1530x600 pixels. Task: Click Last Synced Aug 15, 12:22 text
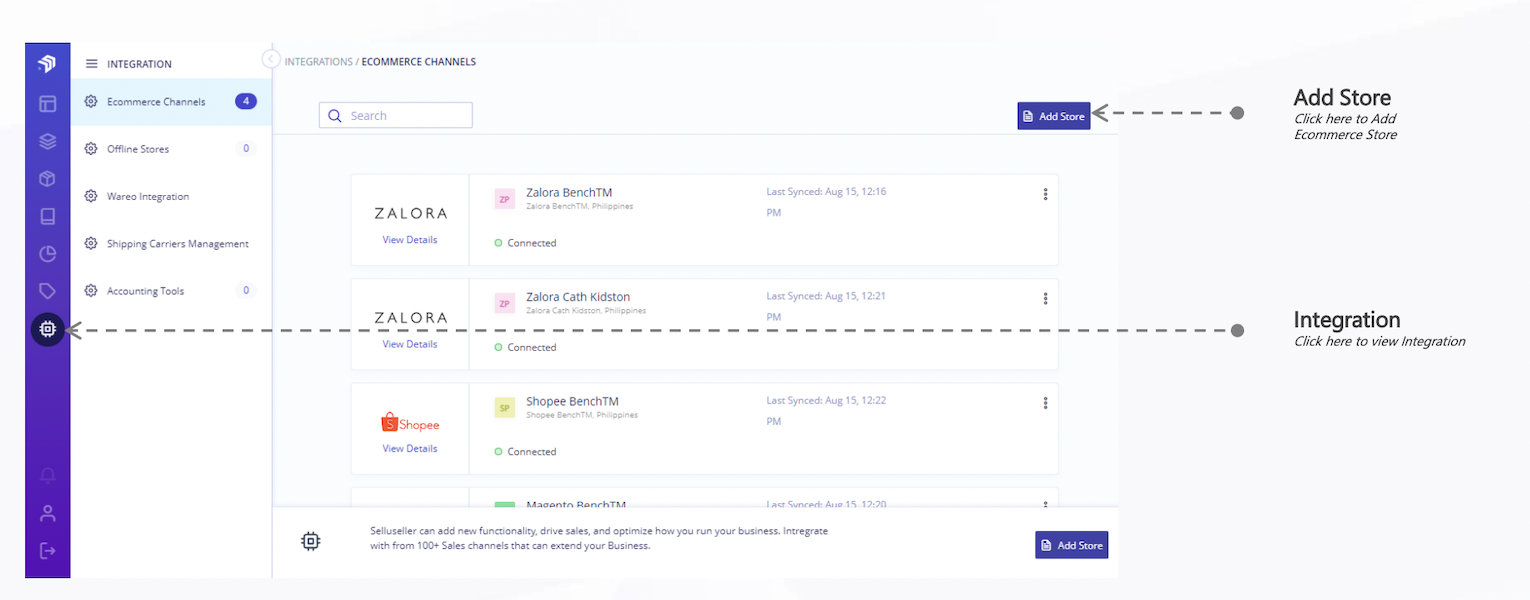pyautogui.click(x=826, y=410)
